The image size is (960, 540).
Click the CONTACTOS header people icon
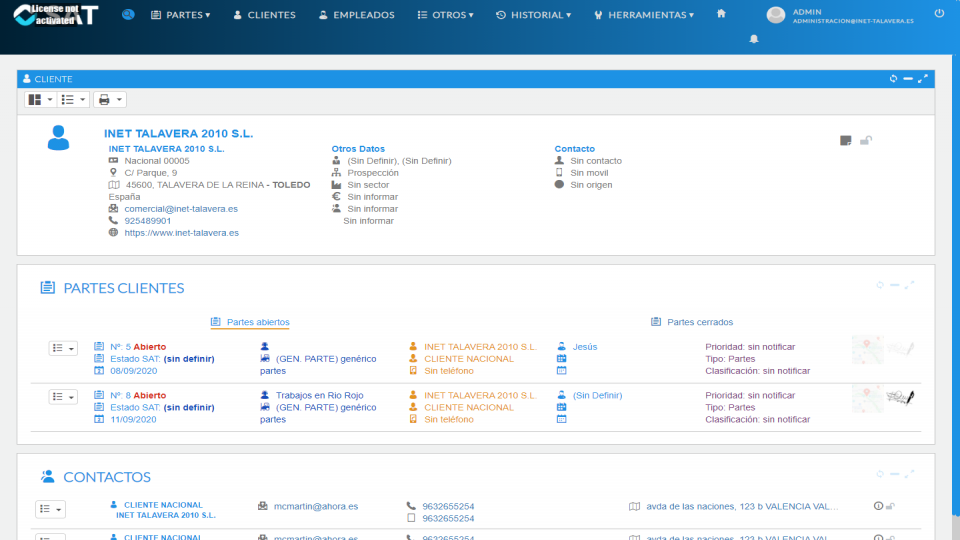coord(48,476)
